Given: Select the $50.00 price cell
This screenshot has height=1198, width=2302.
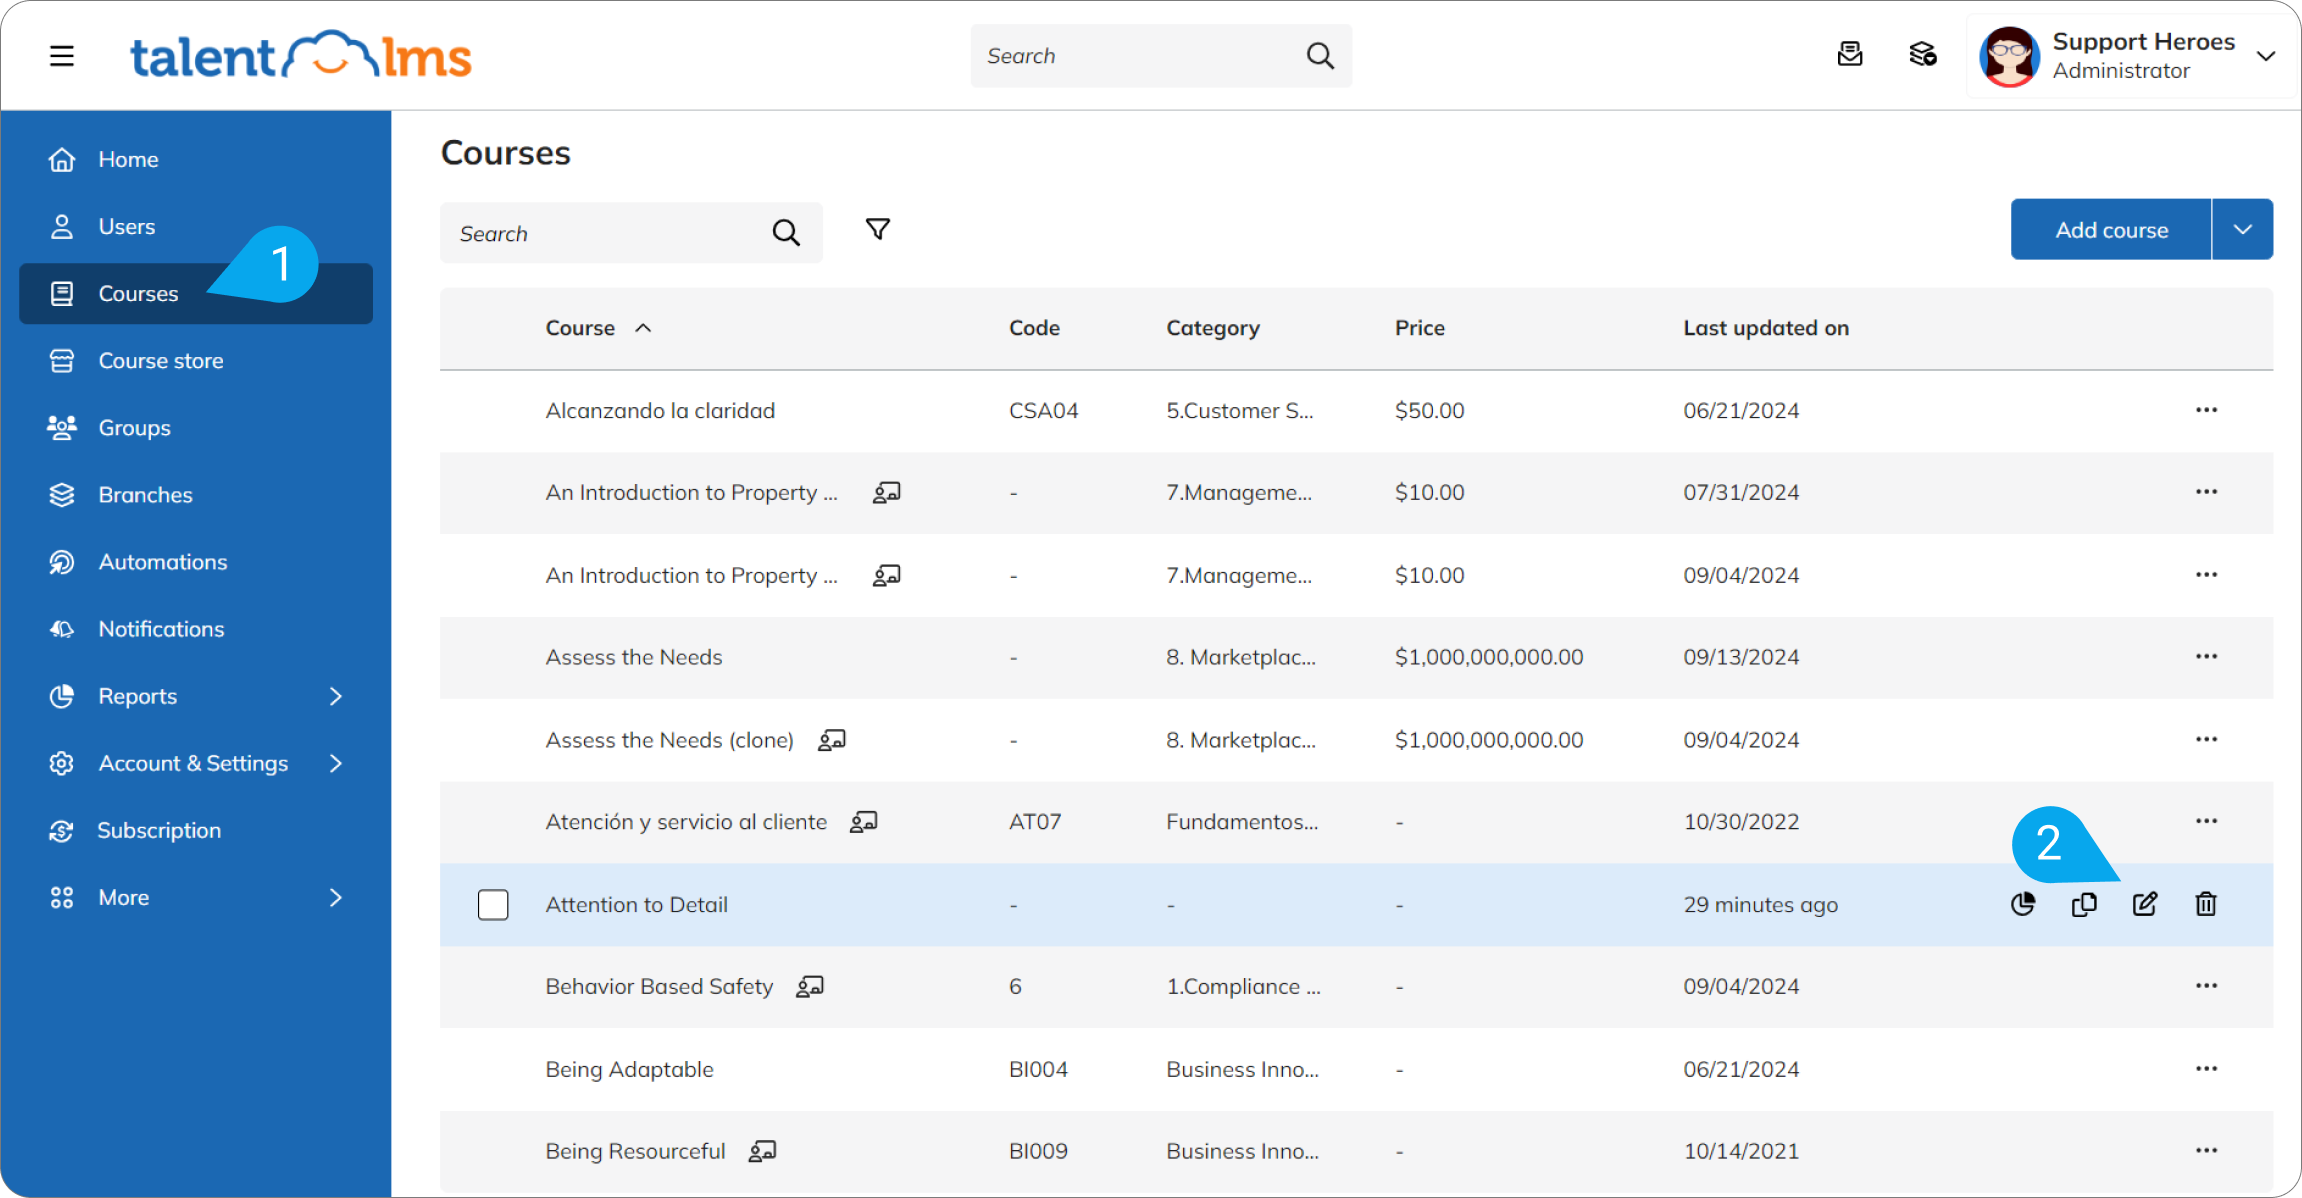Looking at the screenshot, I should click(x=1430, y=411).
